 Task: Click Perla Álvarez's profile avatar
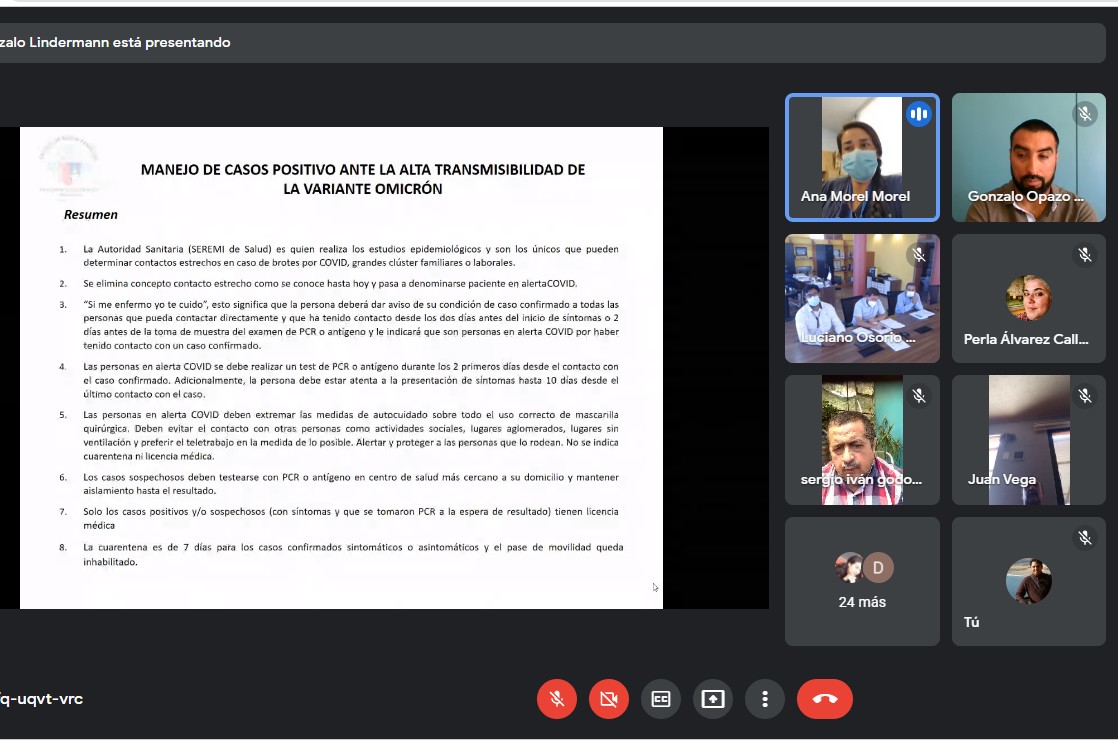1028,297
